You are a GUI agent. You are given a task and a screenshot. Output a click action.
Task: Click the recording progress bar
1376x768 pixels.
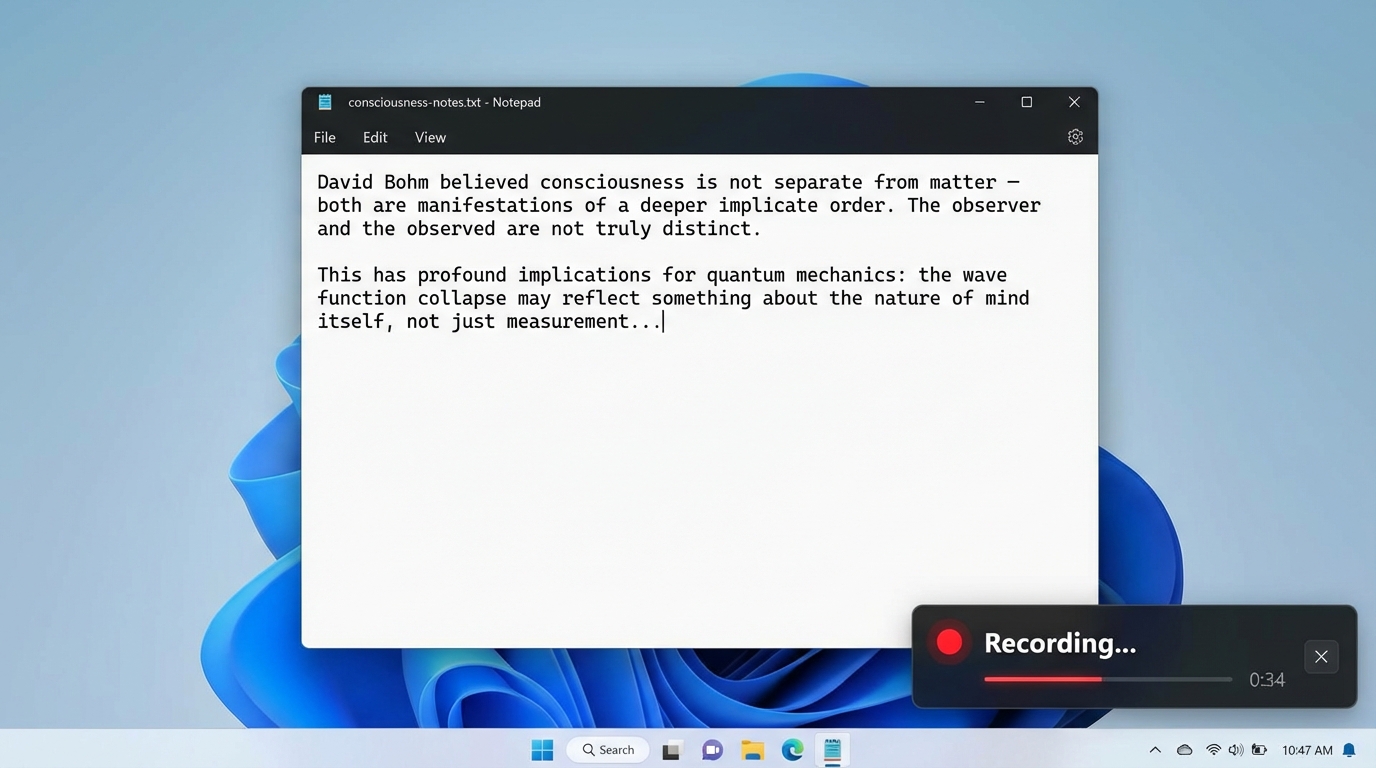tap(1108, 679)
